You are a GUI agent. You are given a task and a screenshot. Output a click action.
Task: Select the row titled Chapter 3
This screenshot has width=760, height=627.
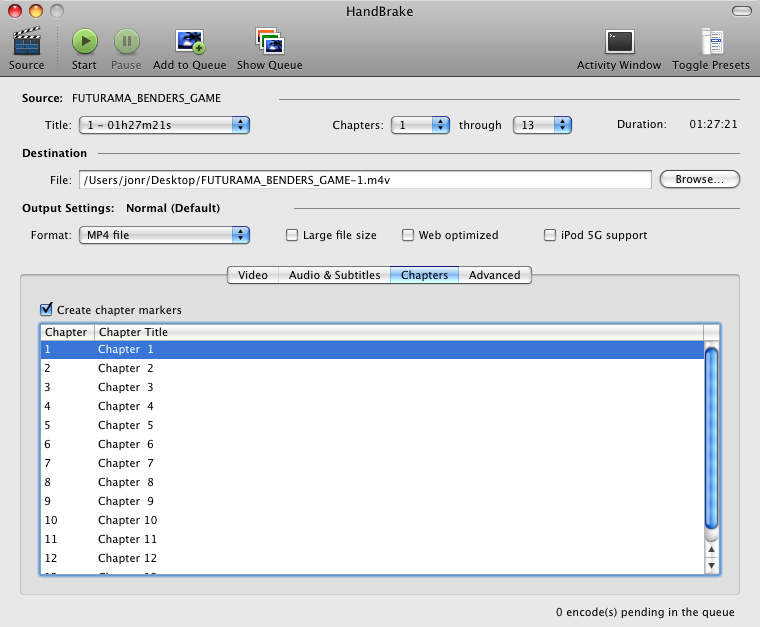point(372,387)
